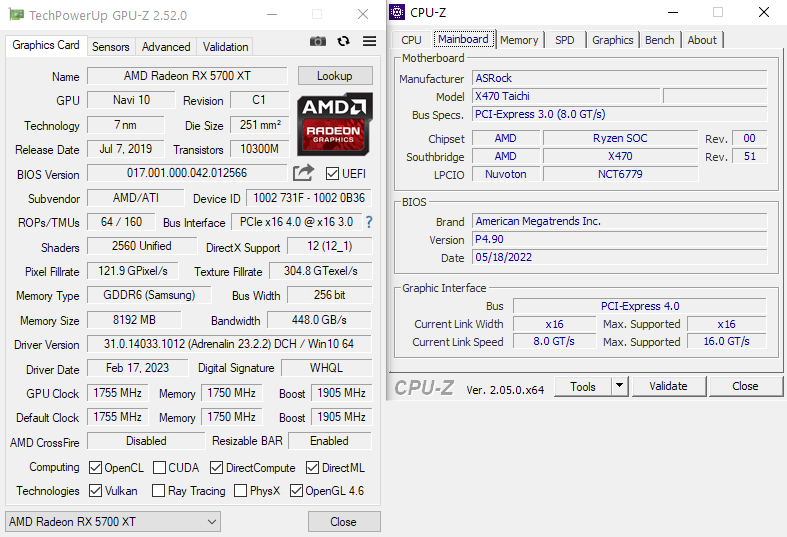Toggle the DirectML checkbox
This screenshot has height=537, width=787.
(x=312, y=468)
